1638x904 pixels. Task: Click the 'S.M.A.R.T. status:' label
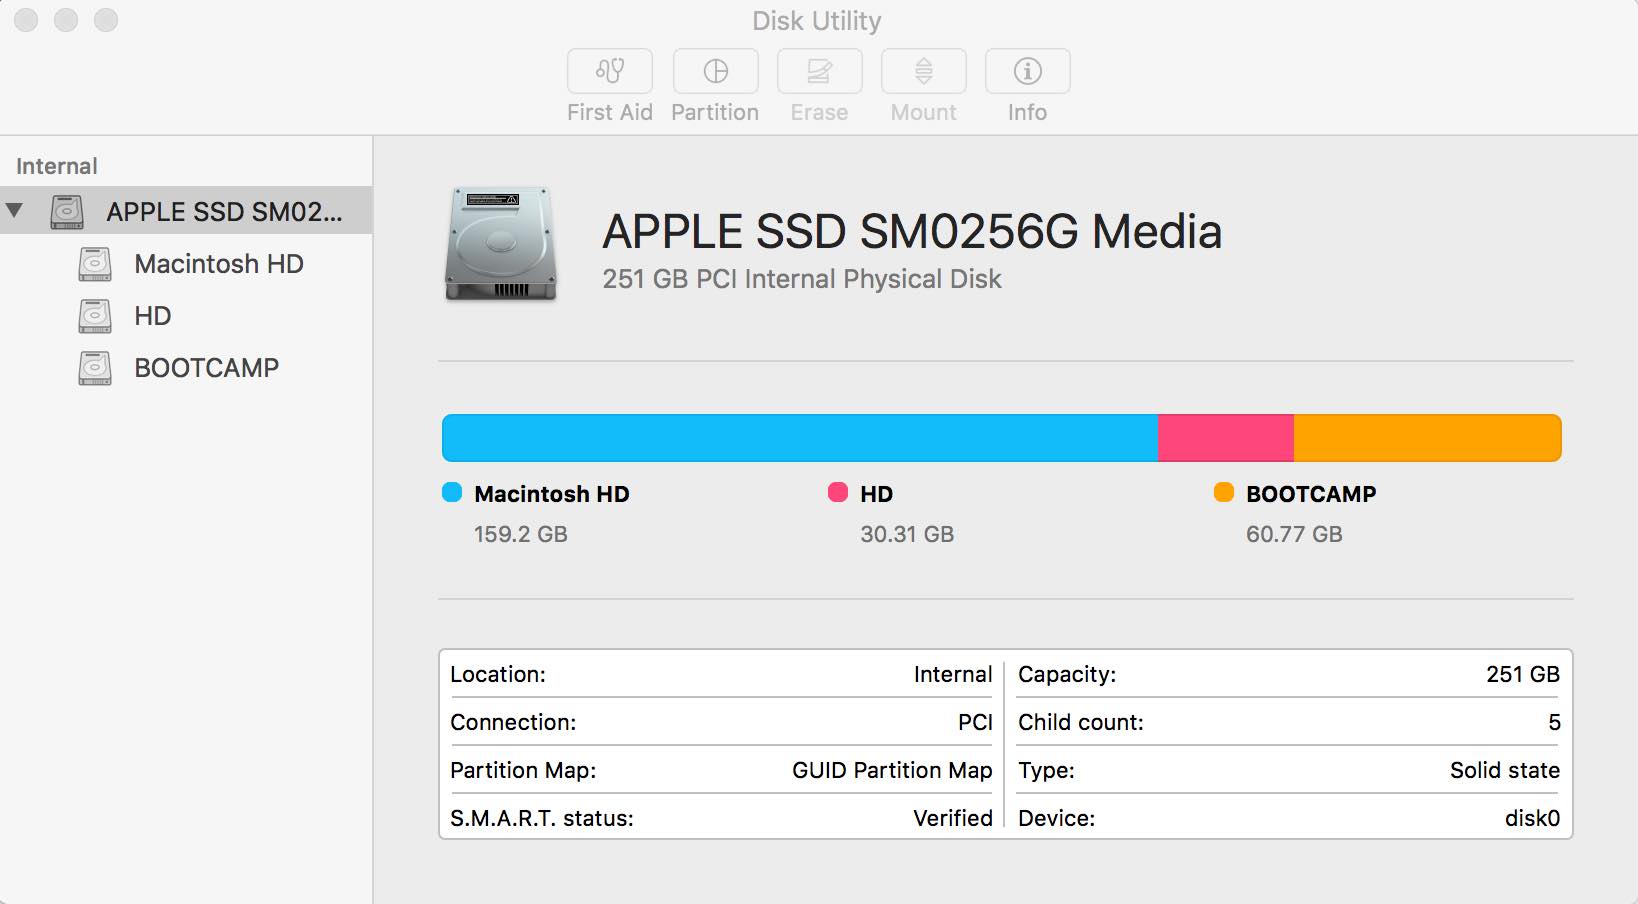[x=542, y=818]
